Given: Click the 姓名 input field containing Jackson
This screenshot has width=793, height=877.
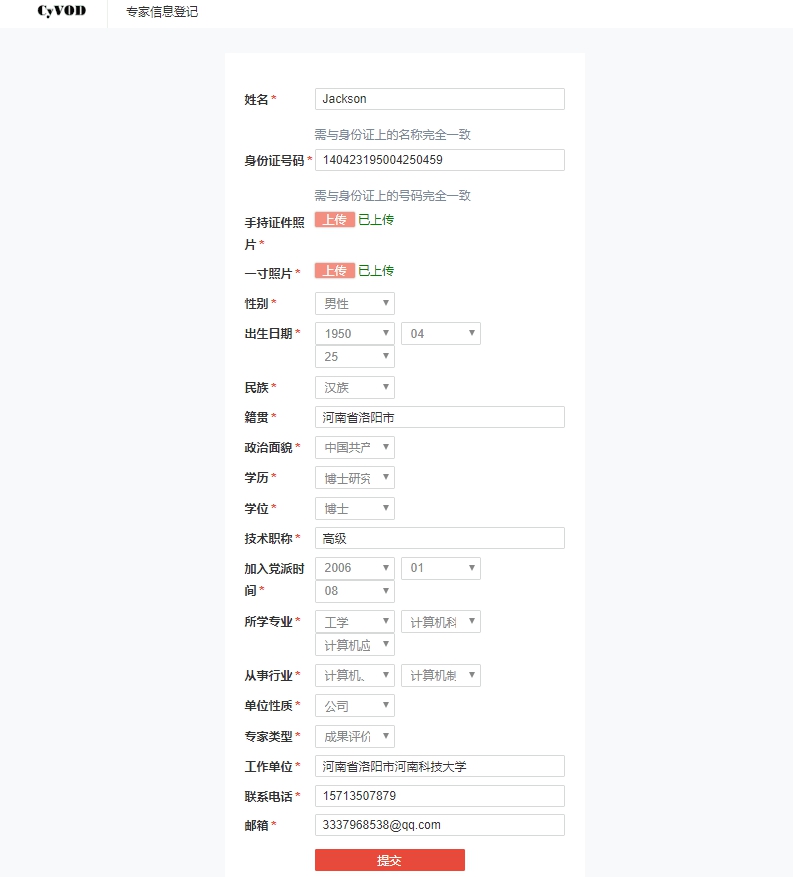Looking at the screenshot, I should (440, 99).
